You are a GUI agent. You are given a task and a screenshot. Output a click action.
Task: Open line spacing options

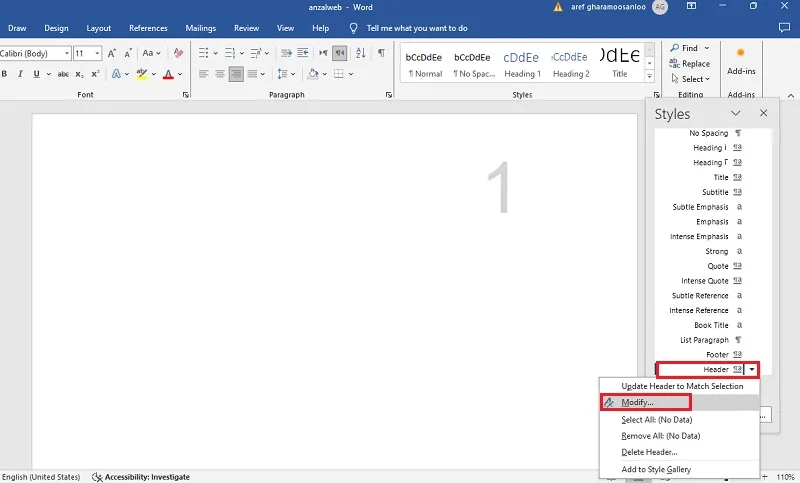pyautogui.click(x=286, y=74)
